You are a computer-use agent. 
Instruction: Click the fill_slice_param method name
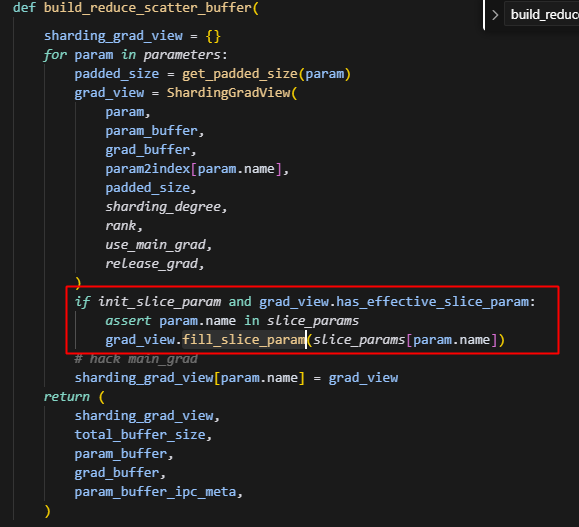[244, 340]
